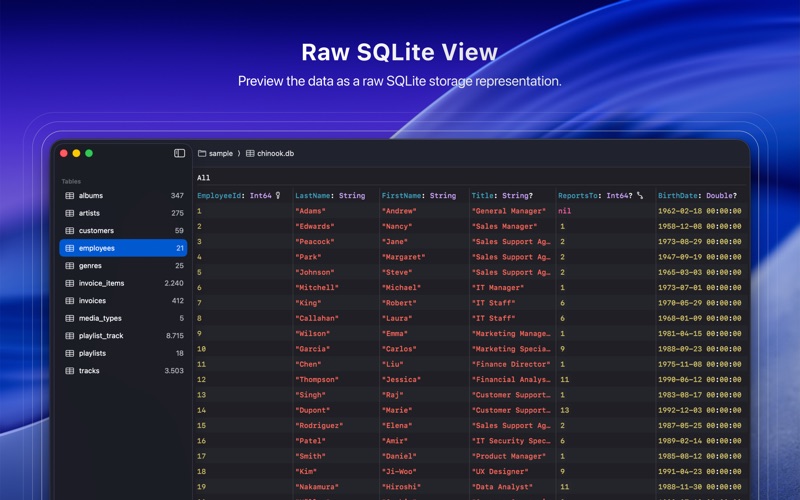Click the playlists table icon
The image size is (800, 500).
[69, 353]
